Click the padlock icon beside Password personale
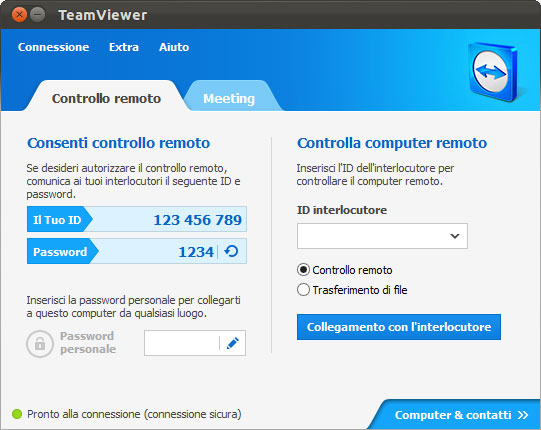The width and height of the screenshot is (541, 430). (40, 344)
